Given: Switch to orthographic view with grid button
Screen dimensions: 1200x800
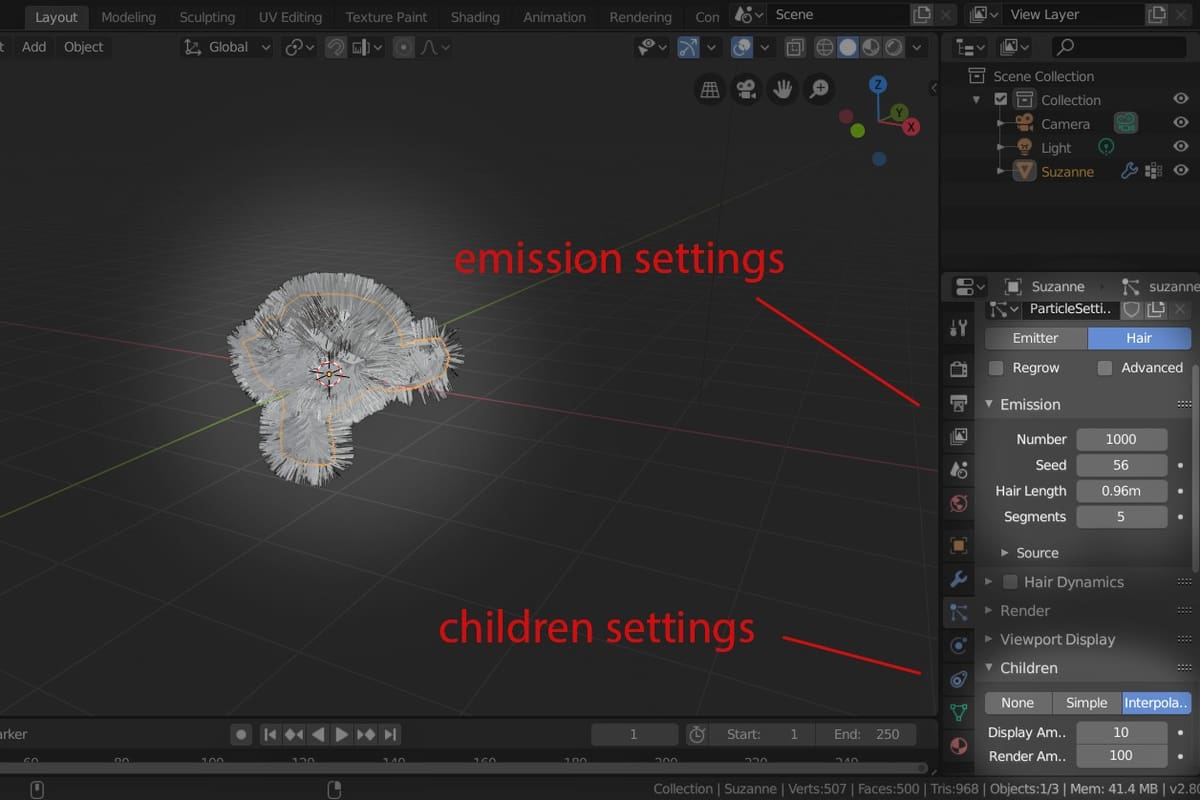Looking at the screenshot, I should [710, 90].
